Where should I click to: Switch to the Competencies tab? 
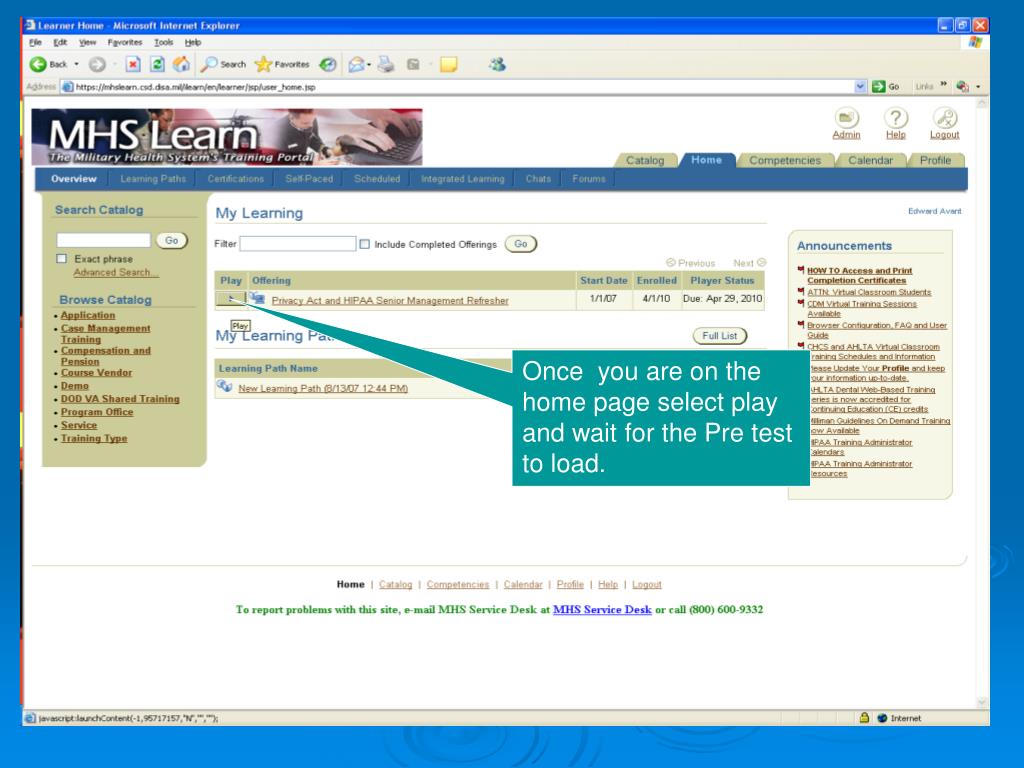785,161
